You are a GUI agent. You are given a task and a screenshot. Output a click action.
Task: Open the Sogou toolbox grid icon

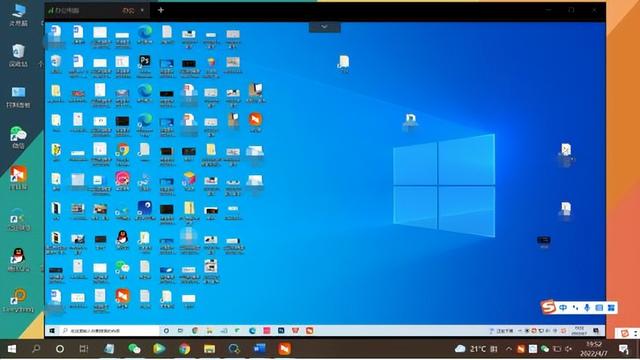pyautogui.click(x=611, y=308)
